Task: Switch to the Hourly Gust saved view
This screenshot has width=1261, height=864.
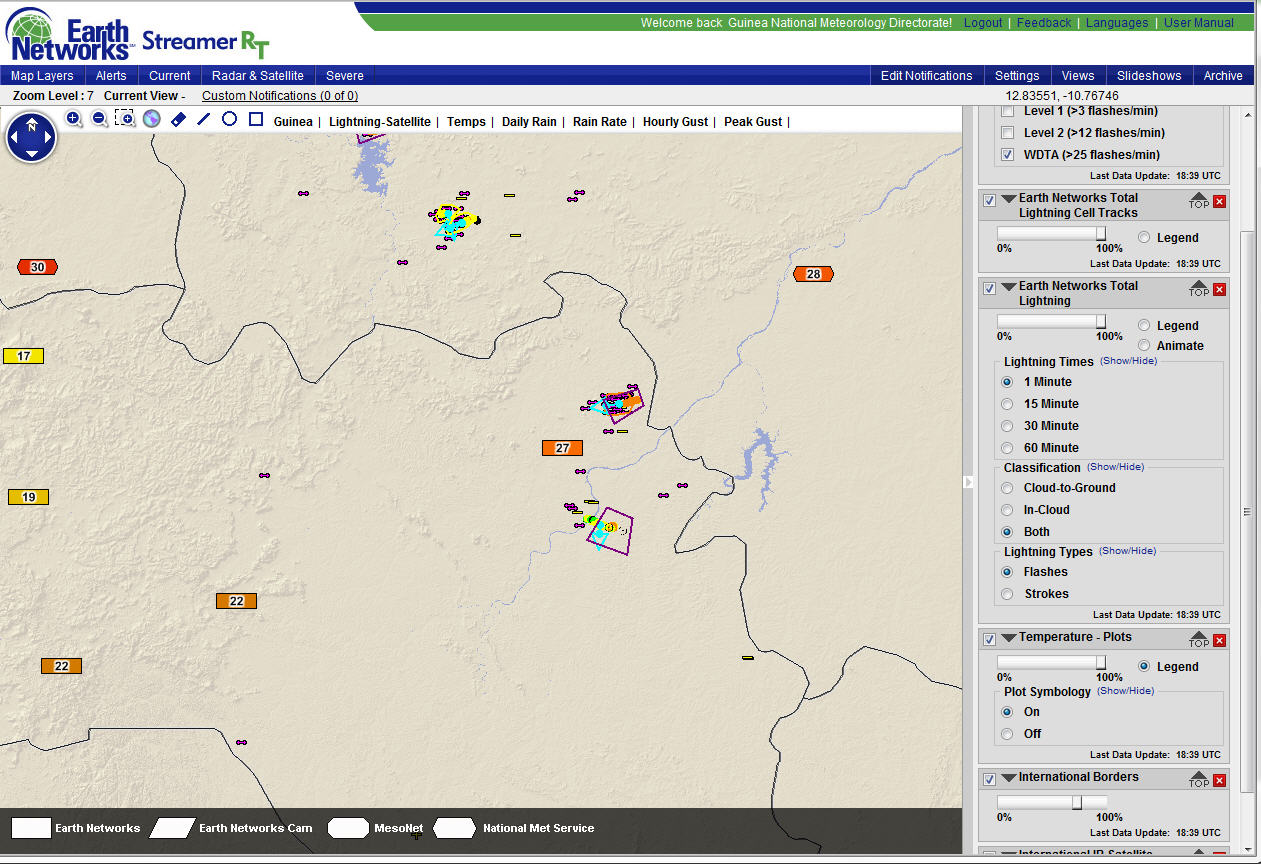Action: 675,122
